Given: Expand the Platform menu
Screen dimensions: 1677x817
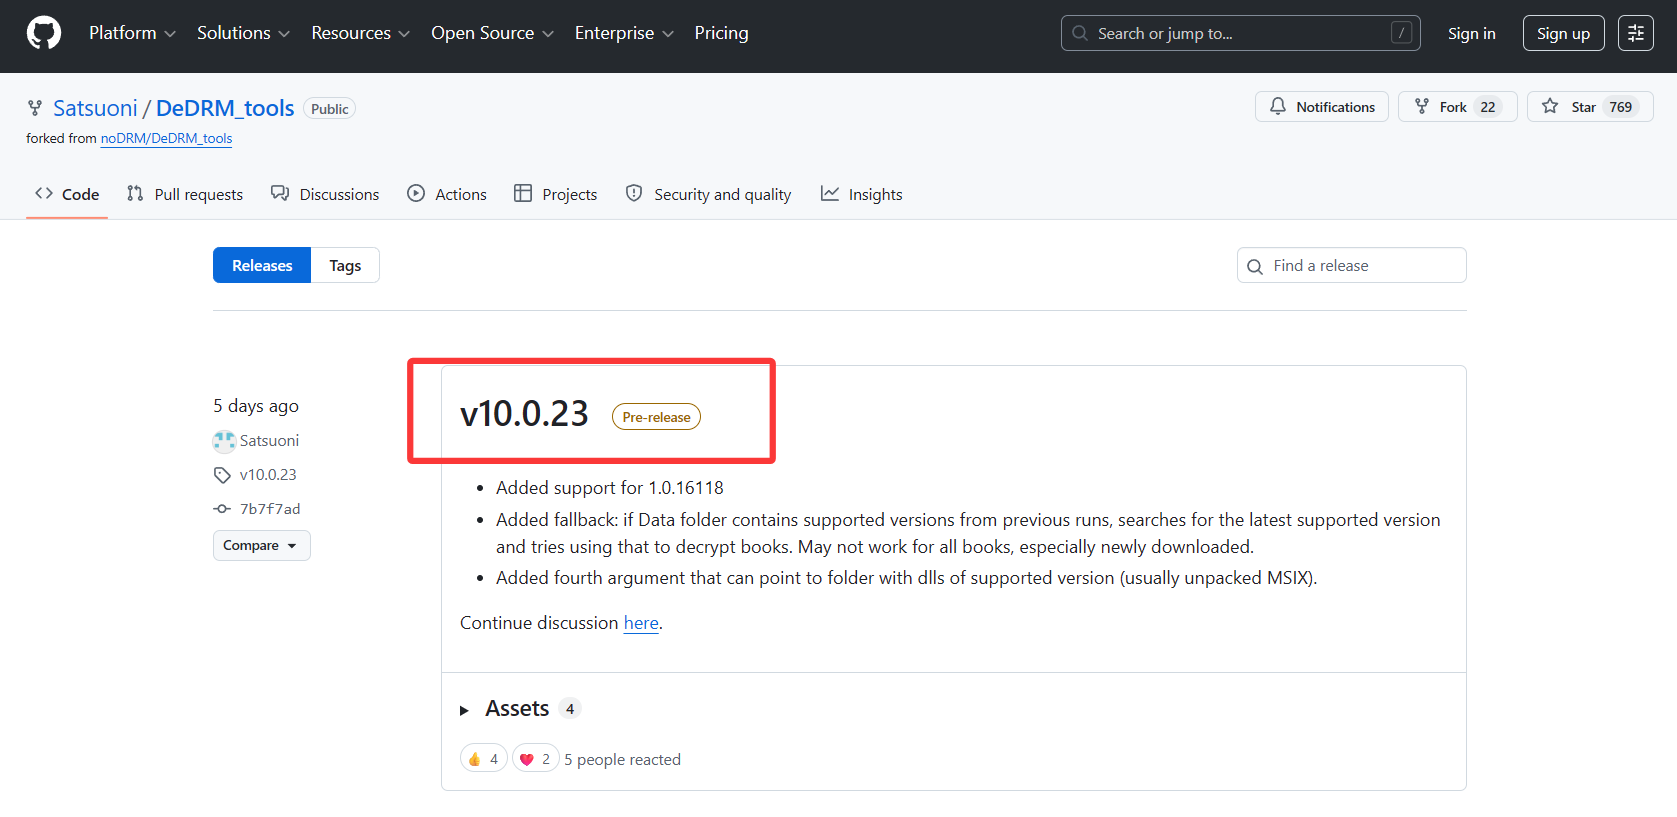Looking at the screenshot, I should (132, 33).
